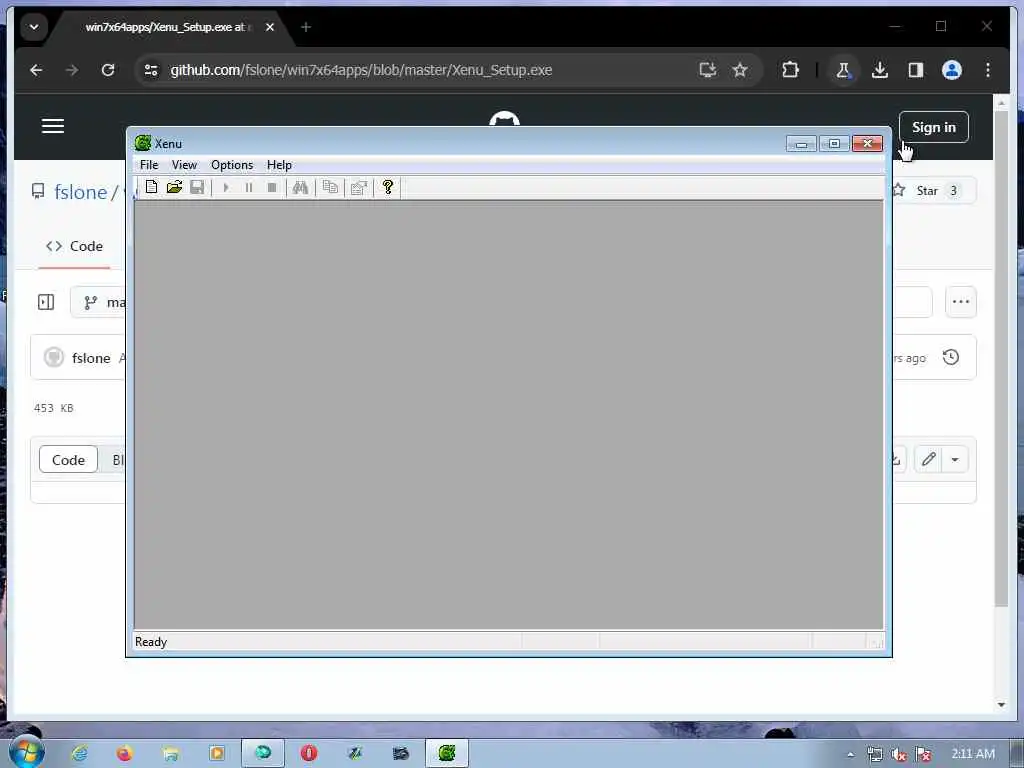Show hidden system tray icons arrow
Viewport: 1024px width, 768px height.
click(x=850, y=754)
